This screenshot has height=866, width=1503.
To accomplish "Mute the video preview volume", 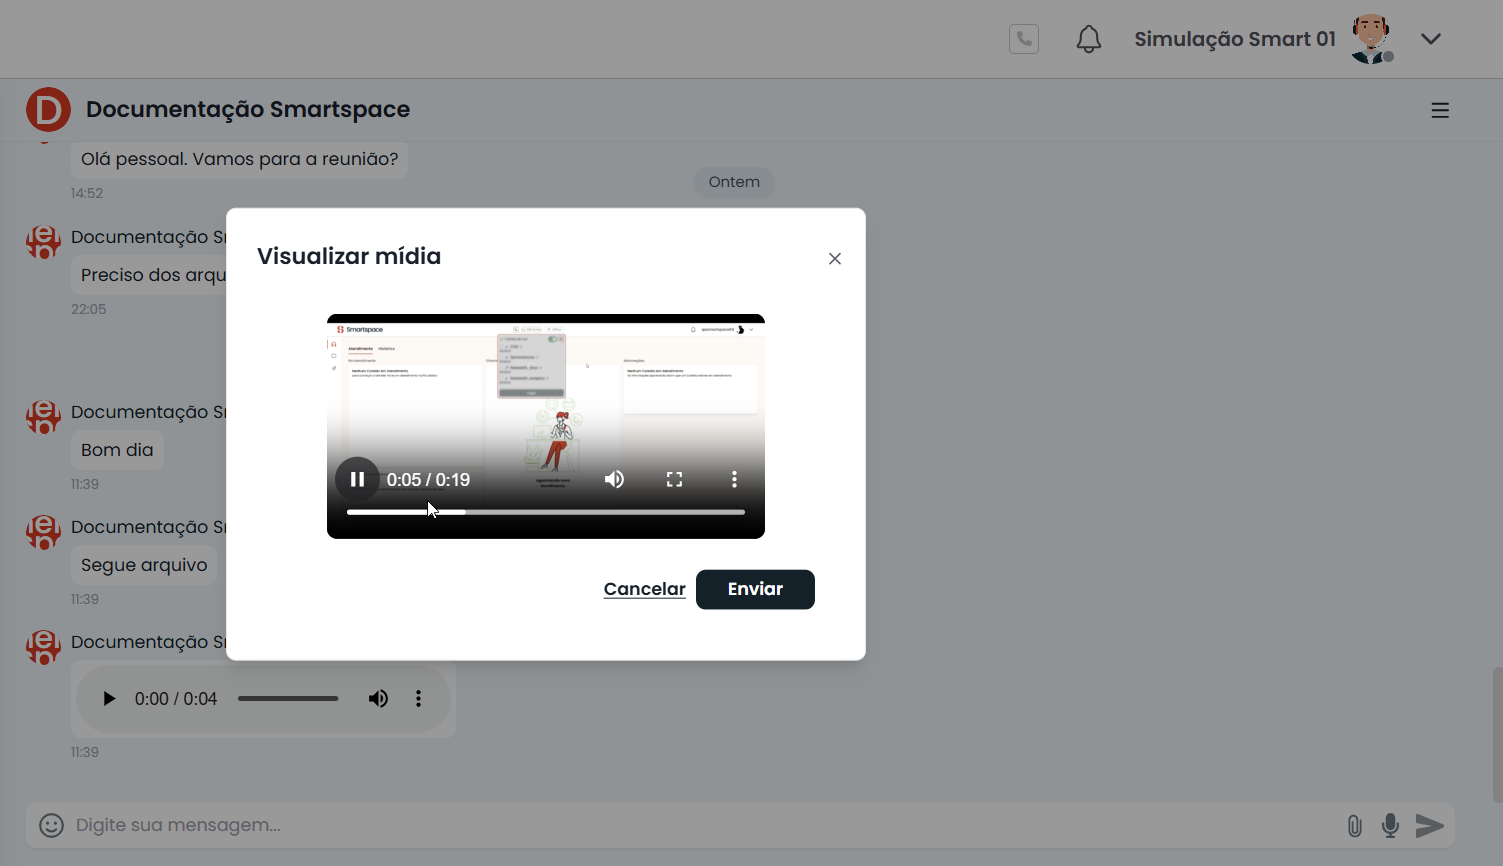I will pos(614,480).
